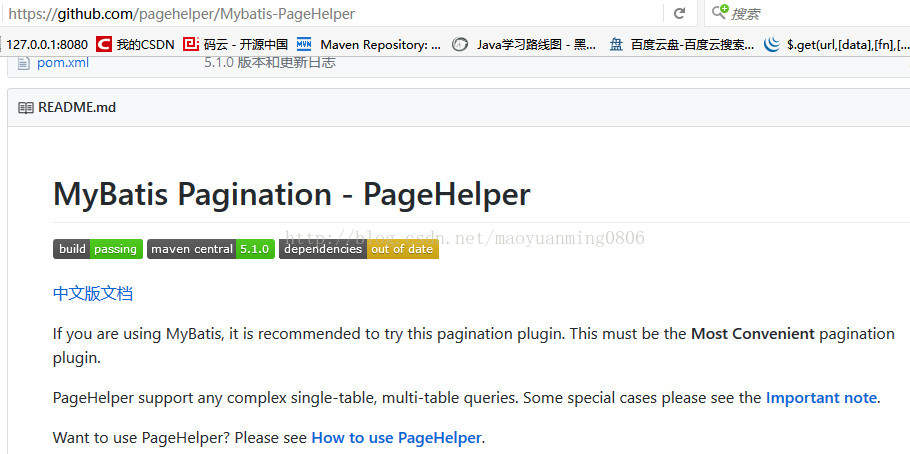Click the Java学习路线图 bookmark favicon
The image size is (910, 454).
click(x=460, y=44)
